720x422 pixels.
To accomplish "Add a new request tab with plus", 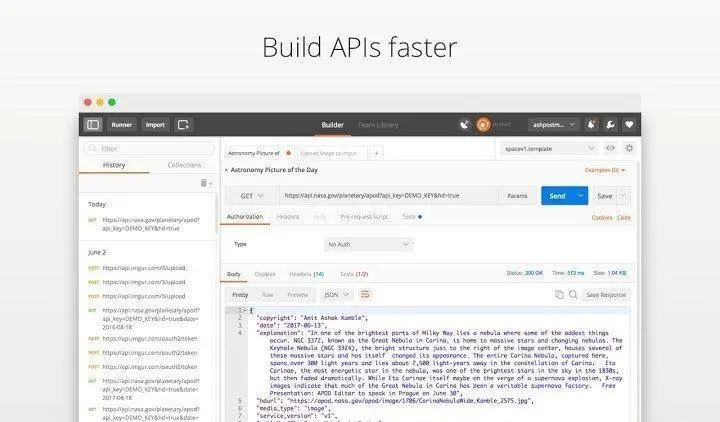I will [x=376, y=153].
